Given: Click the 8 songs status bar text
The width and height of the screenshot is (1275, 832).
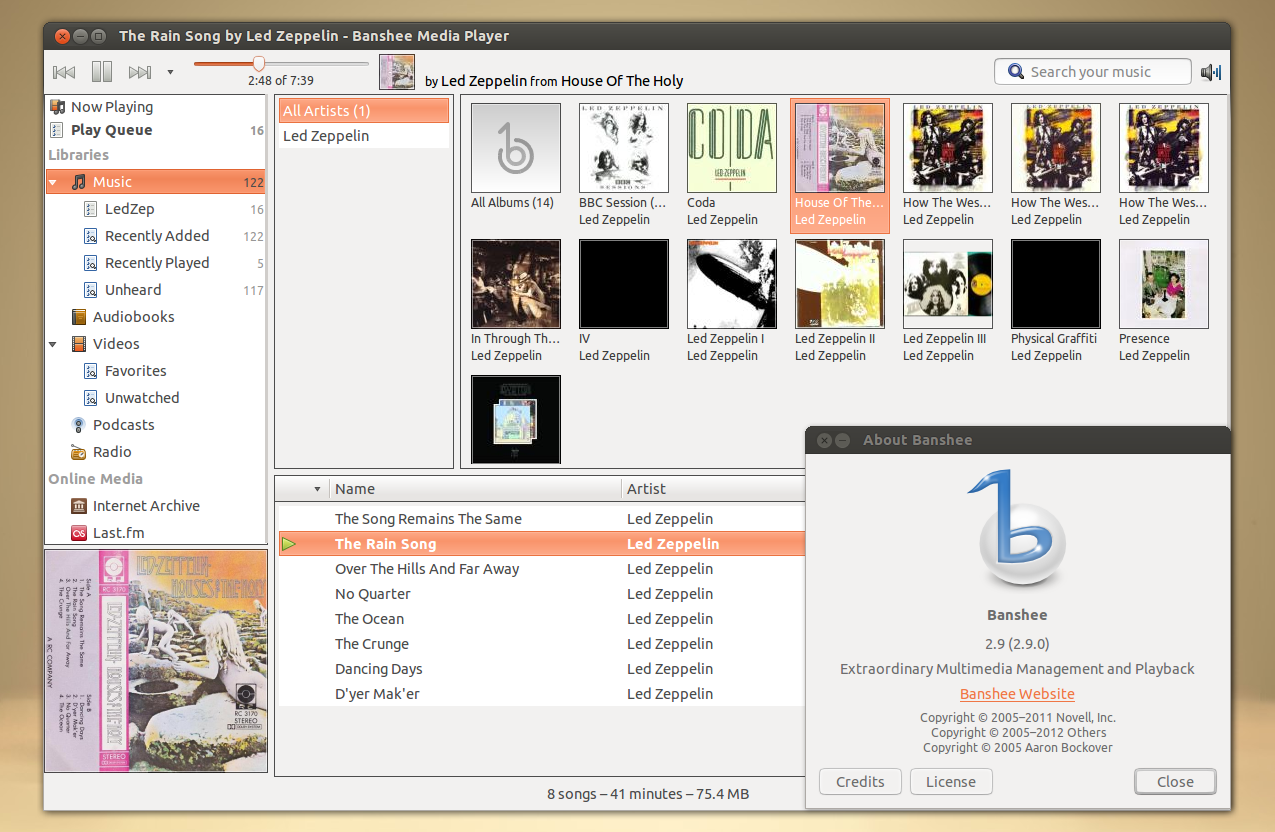Looking at the screenshot, I should point(648,794).
